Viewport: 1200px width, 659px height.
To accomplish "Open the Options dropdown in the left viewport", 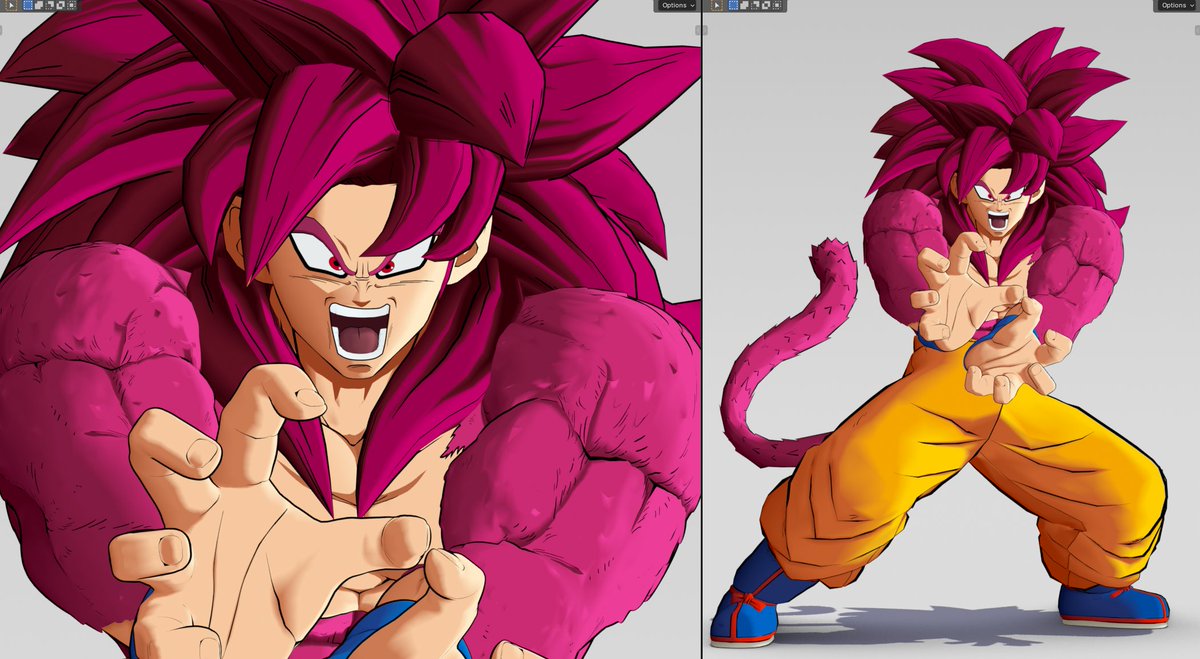I will pyautogui.click(x=677, y=5).
